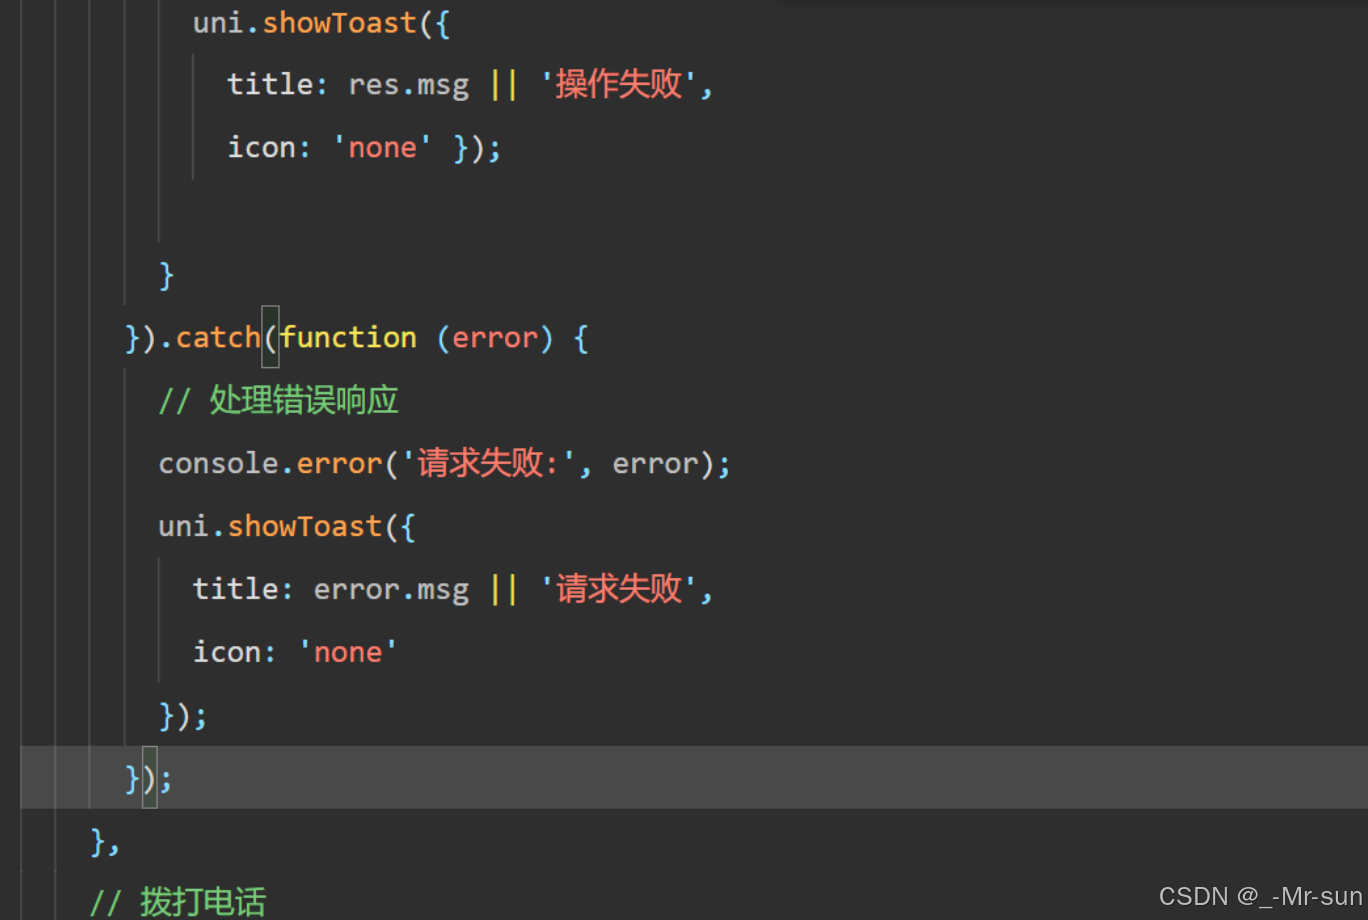
Task: Click the '(error)' parameter of catch function
Action: tap(495, 338)
